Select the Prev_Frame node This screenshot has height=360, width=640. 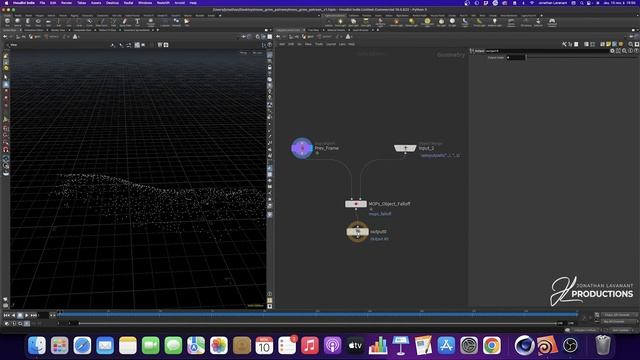point(302,148)
